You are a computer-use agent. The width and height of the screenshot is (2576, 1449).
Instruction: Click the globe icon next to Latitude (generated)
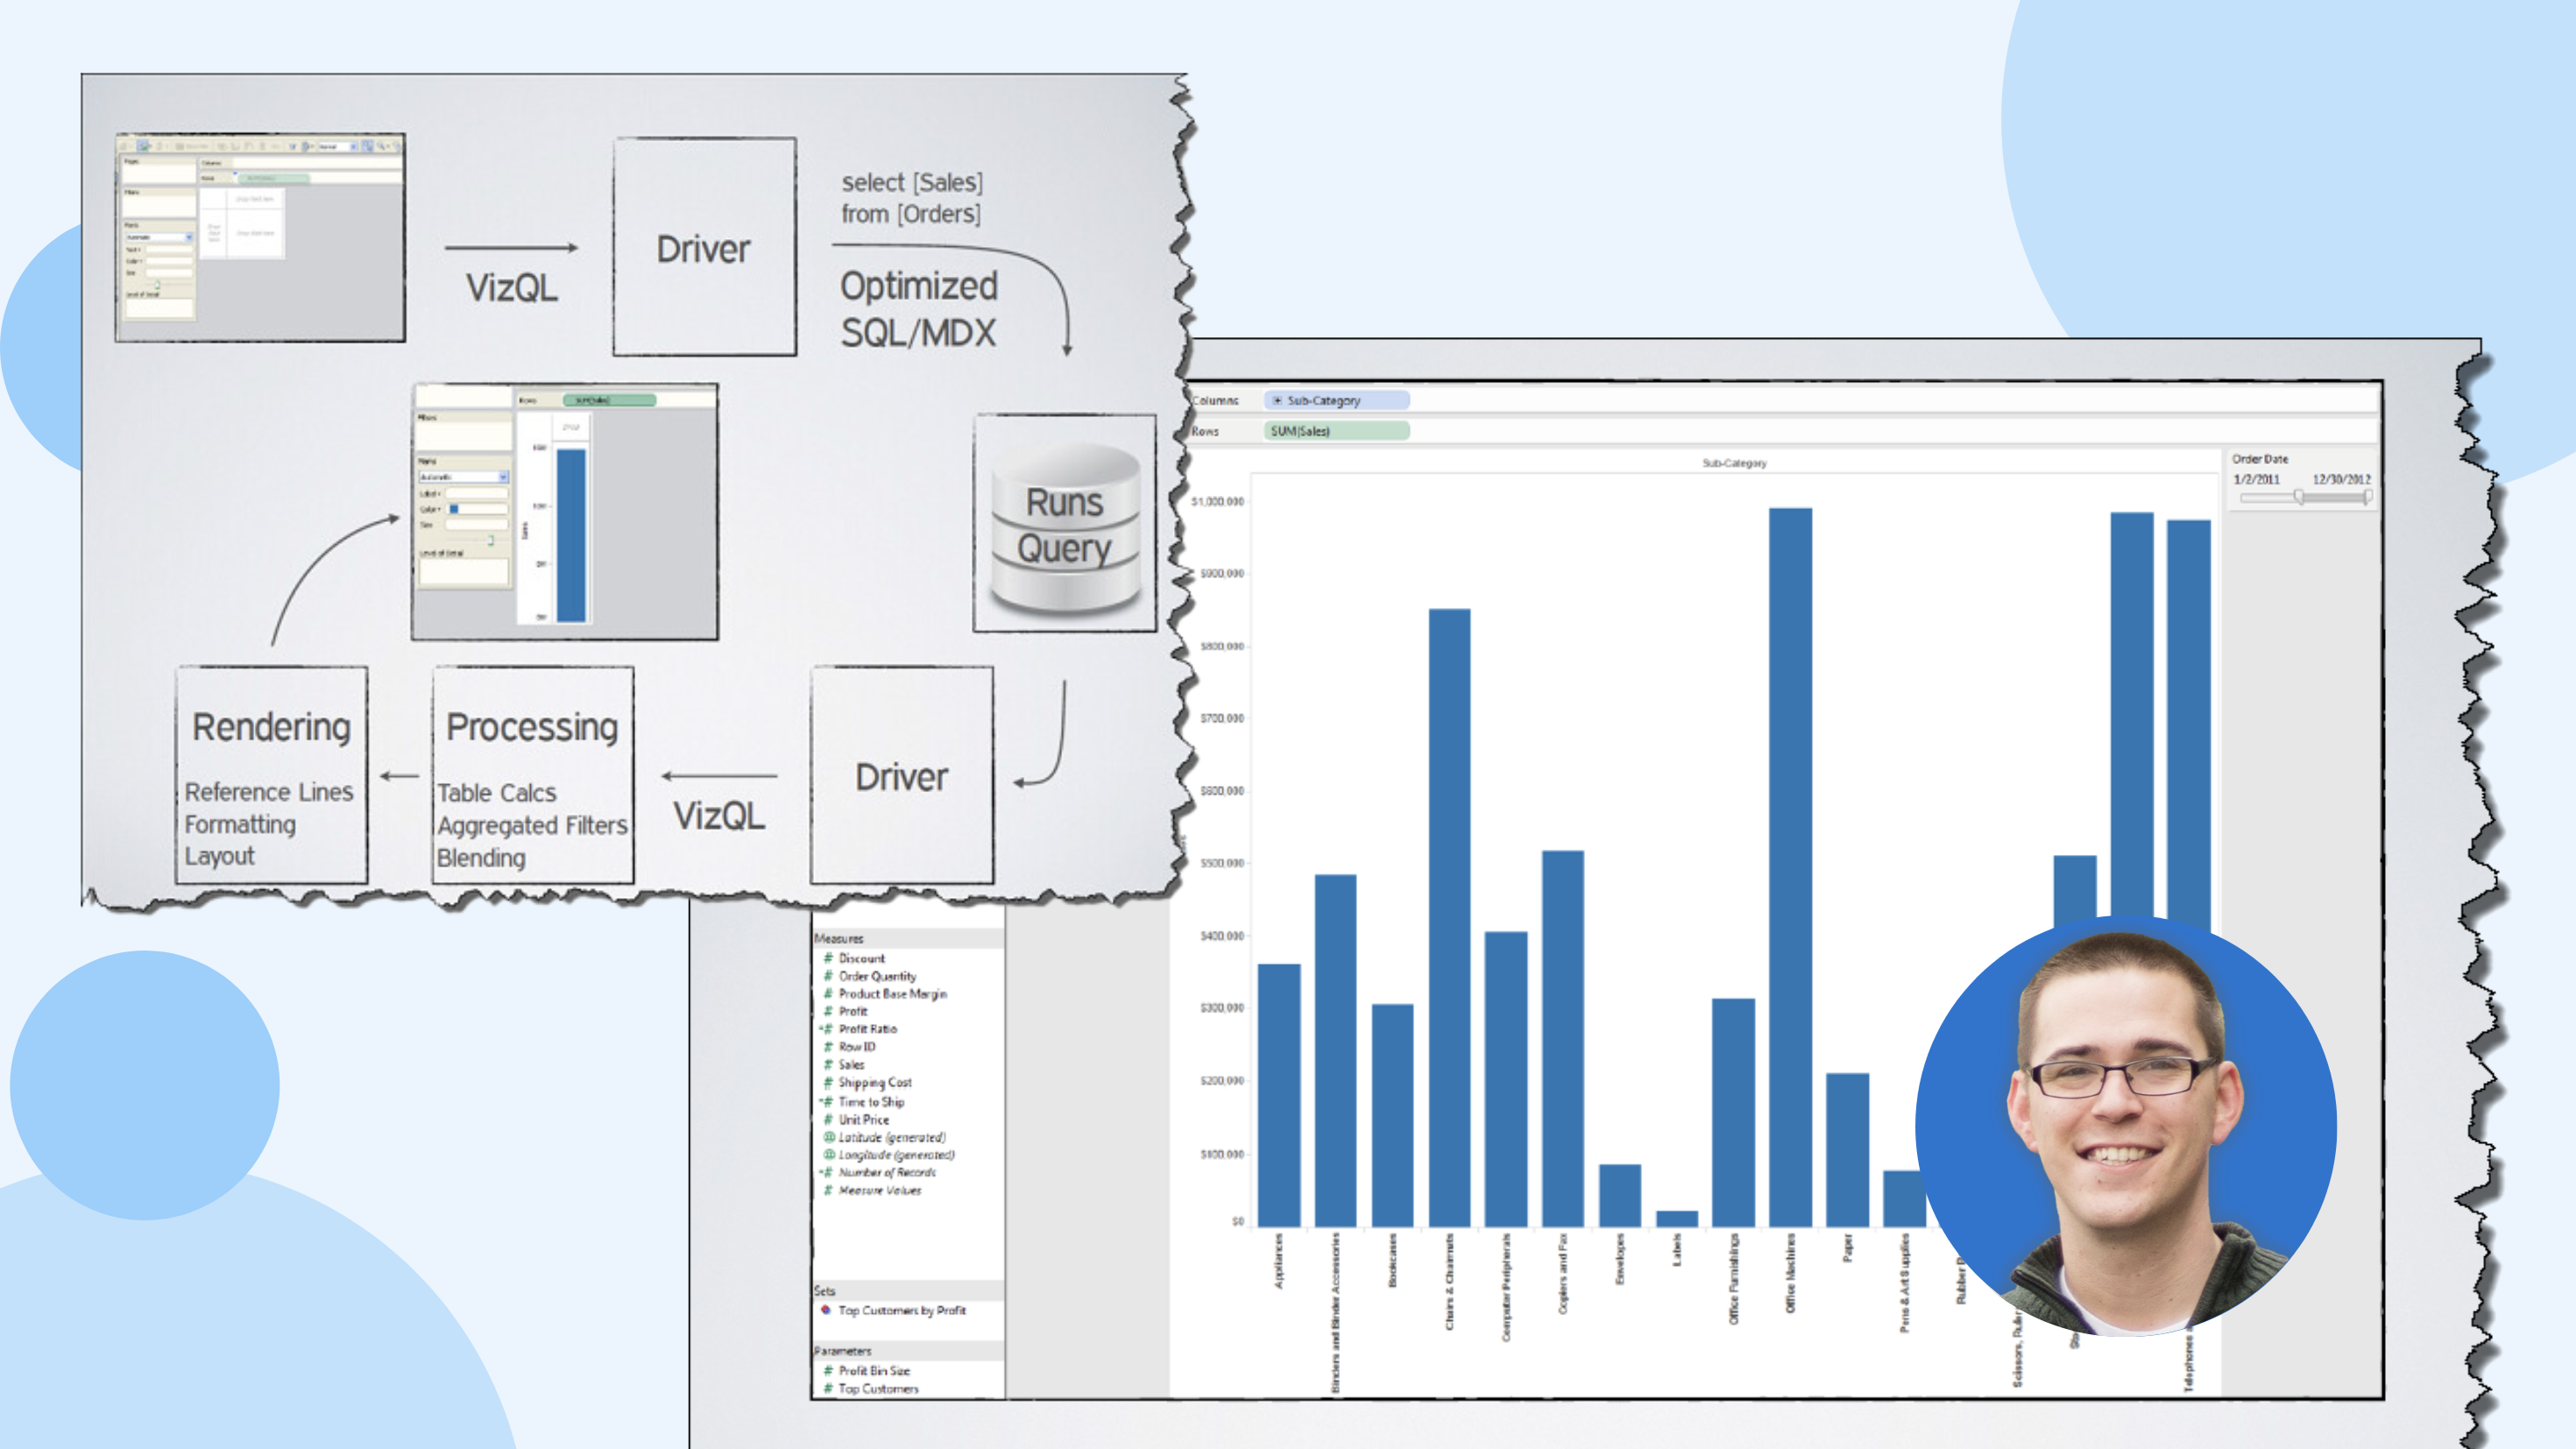[x=828, y=1137]
